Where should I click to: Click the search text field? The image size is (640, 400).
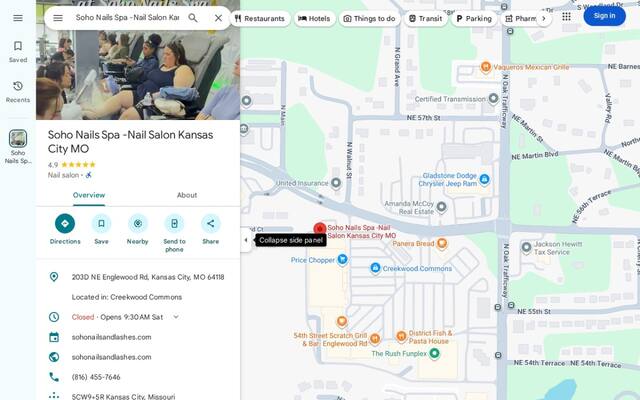click(x=127, y=18)
